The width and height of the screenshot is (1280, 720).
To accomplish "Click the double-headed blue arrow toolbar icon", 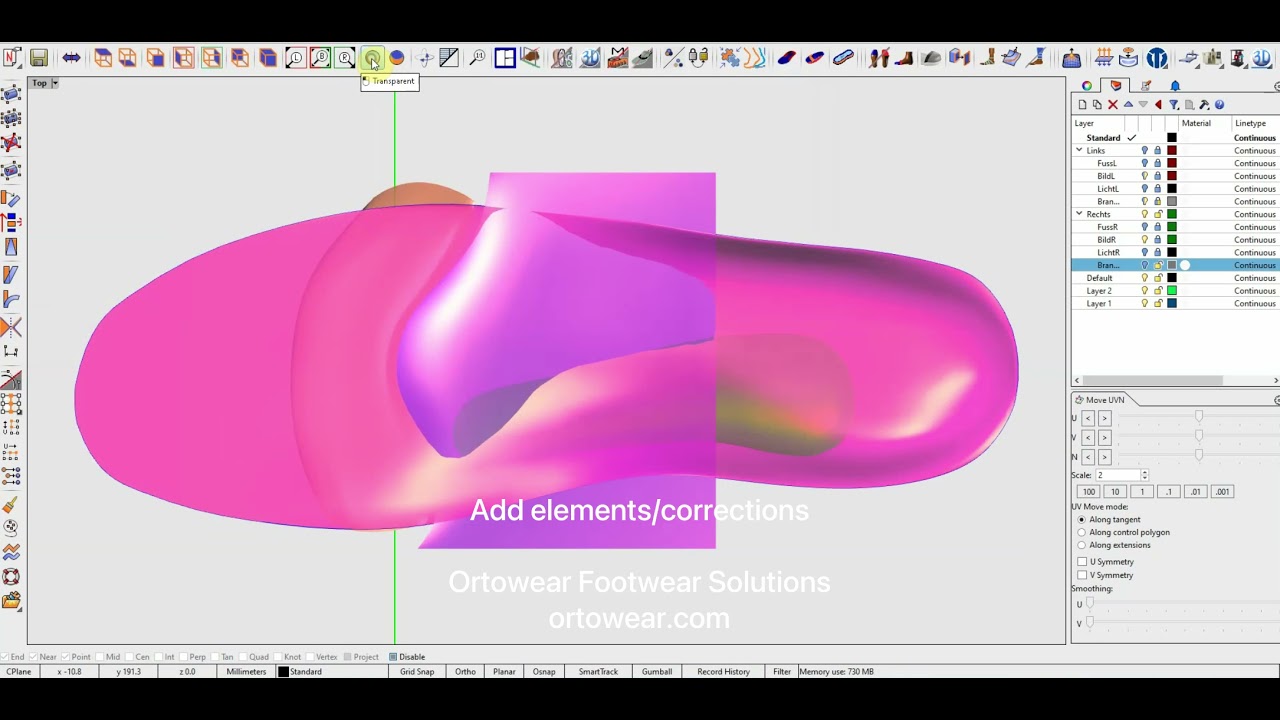I will (x=71, y=58).
